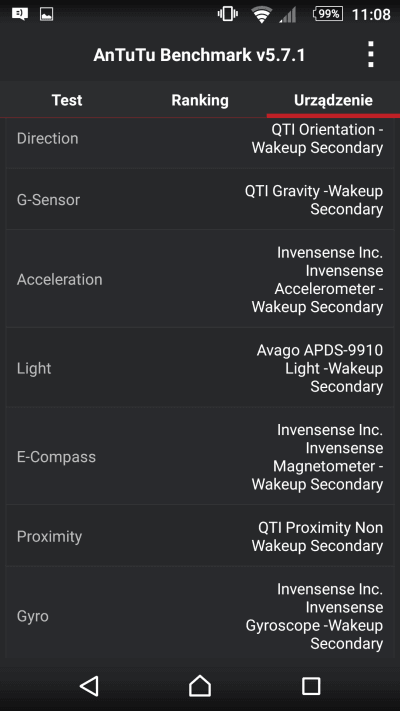The width and height of the screenshot is (400, 711).
Task: Tap the chat notification icon in status bar
Action: (x=20, y=14)
